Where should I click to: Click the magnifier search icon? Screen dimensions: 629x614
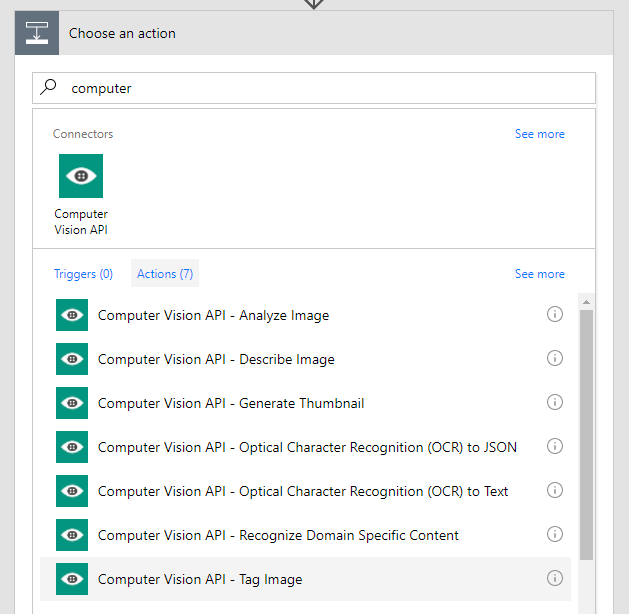[48, 87]
